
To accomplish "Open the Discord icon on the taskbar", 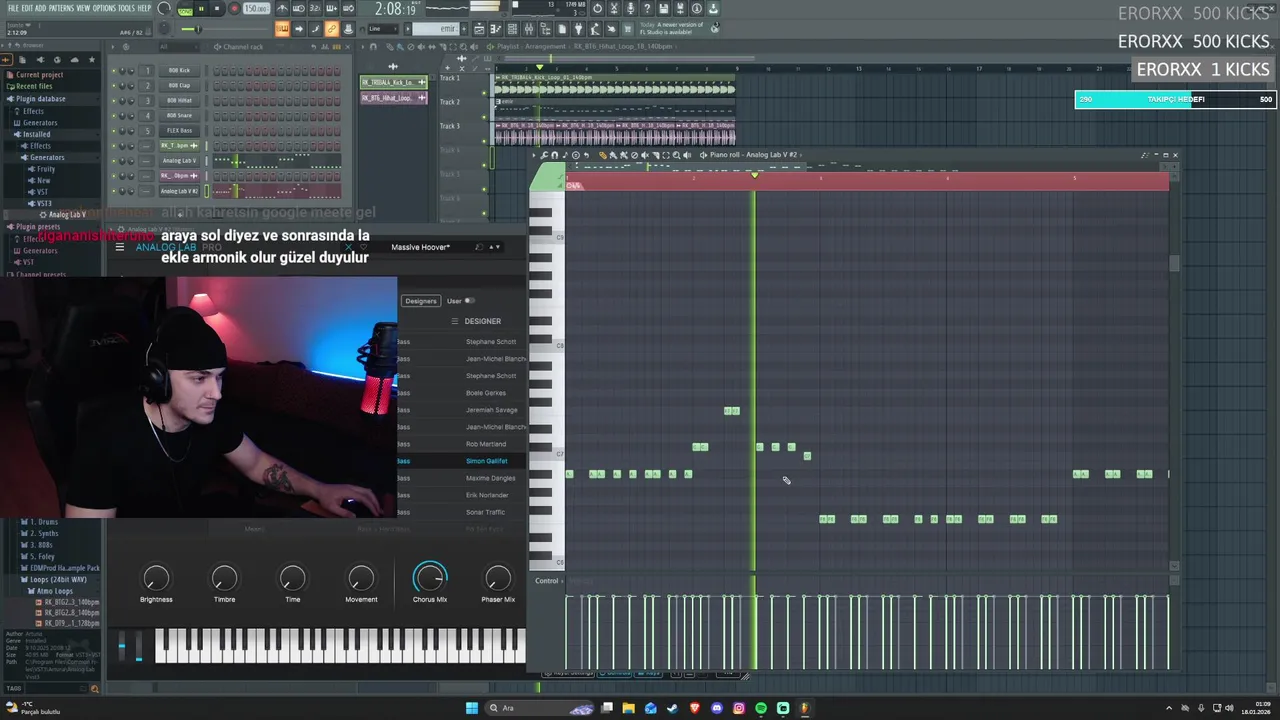I will (717, 708).
